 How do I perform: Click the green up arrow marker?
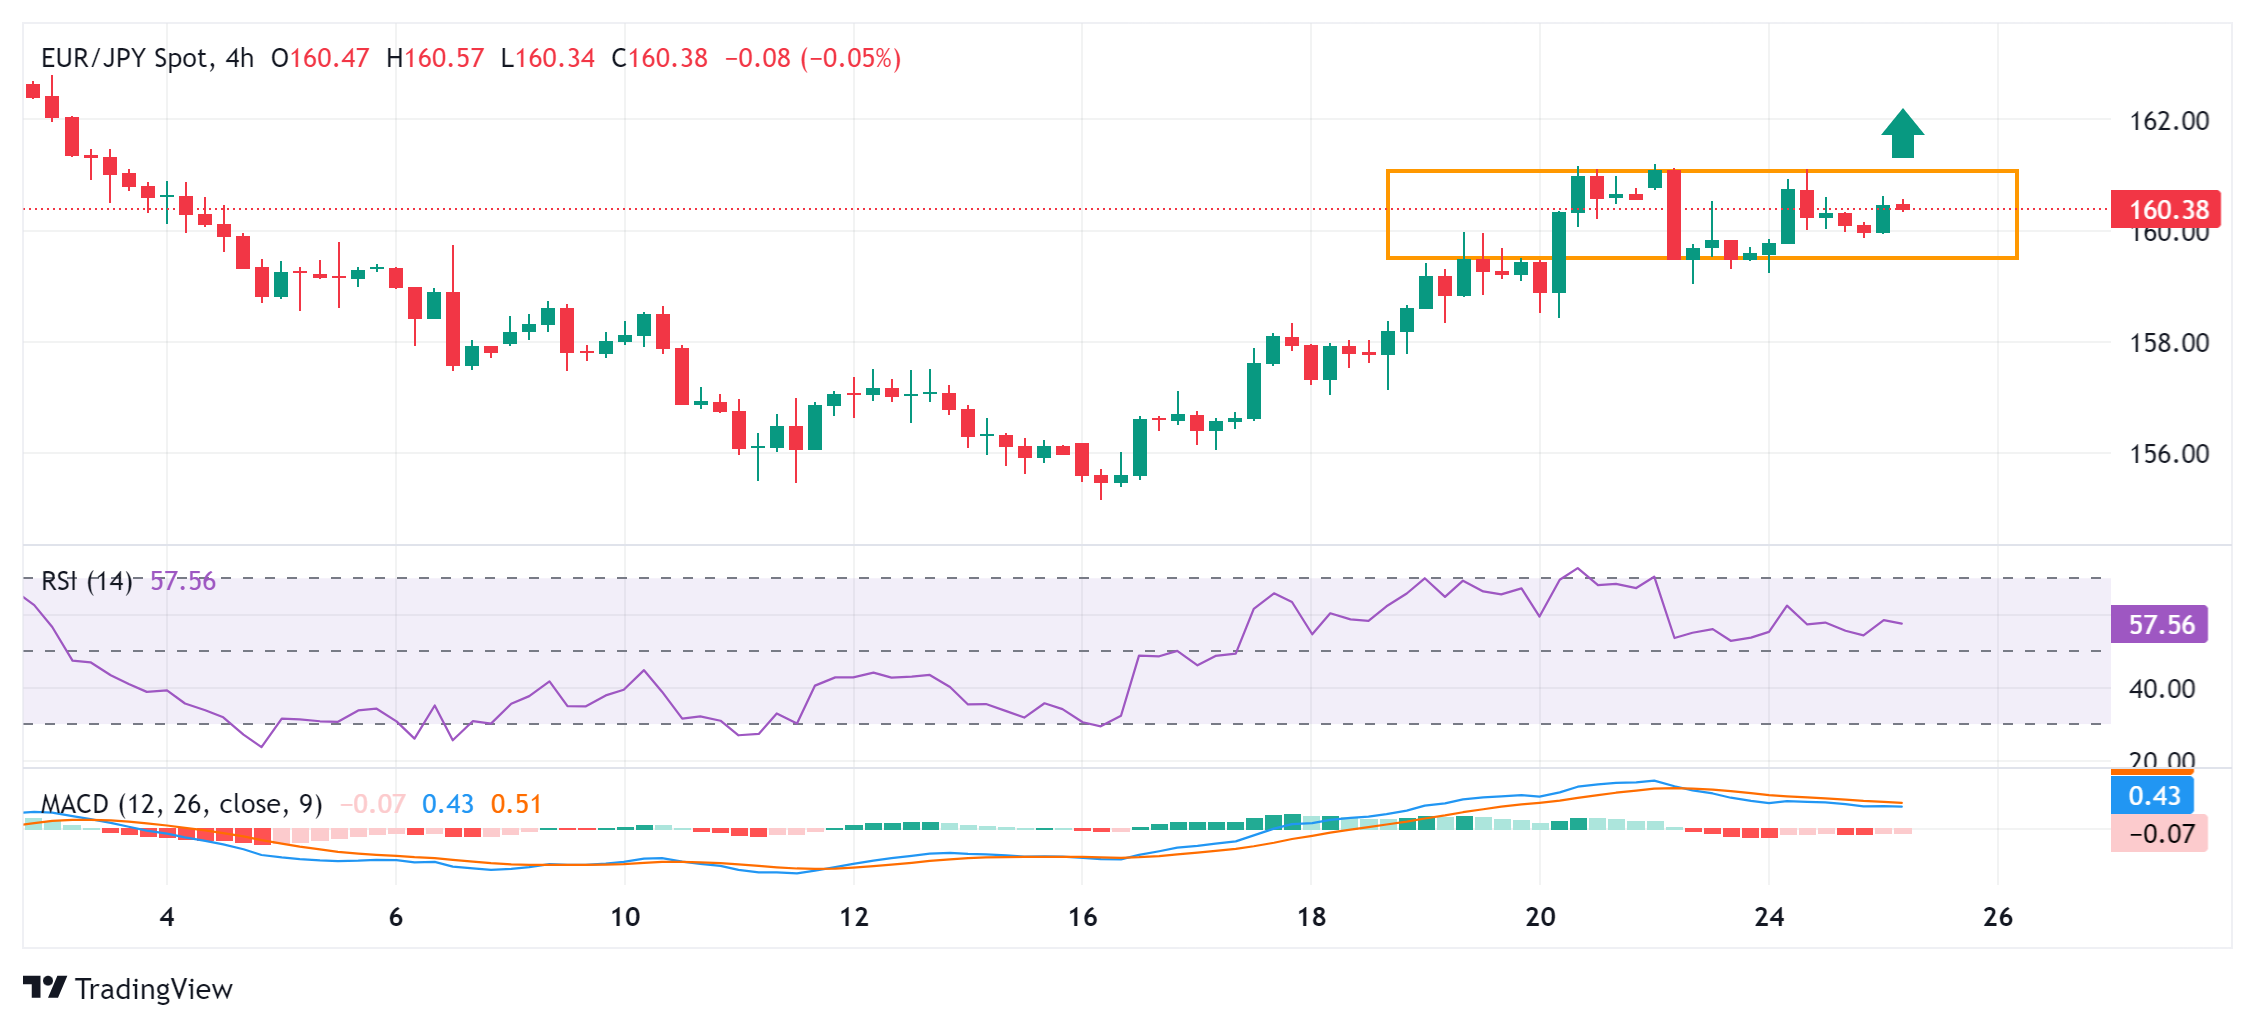pyautogui.click(x=1902, y=133)
